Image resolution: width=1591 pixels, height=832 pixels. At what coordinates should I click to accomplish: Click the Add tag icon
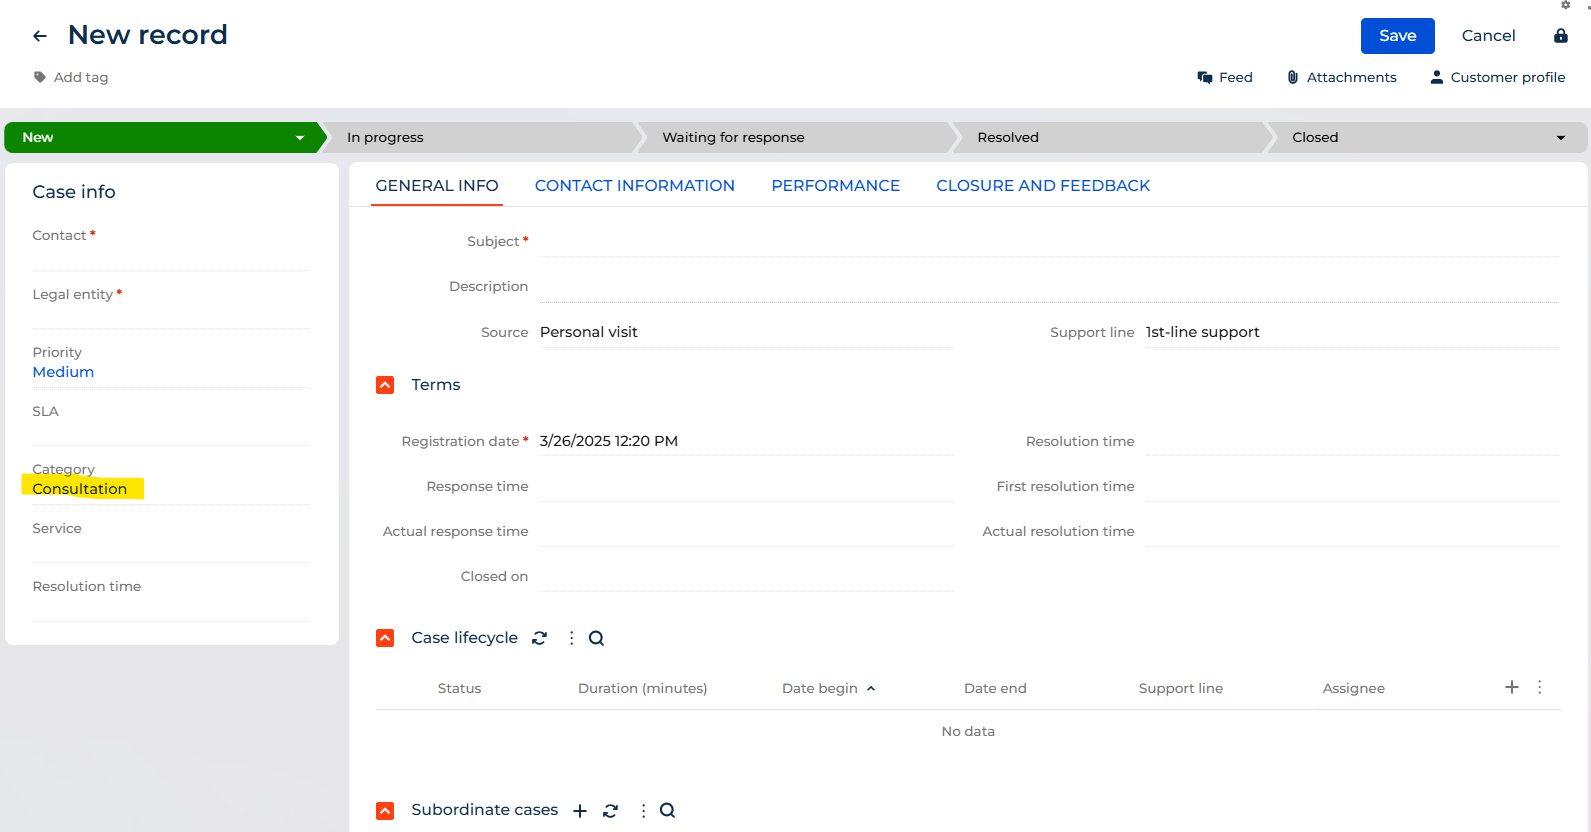40,77
